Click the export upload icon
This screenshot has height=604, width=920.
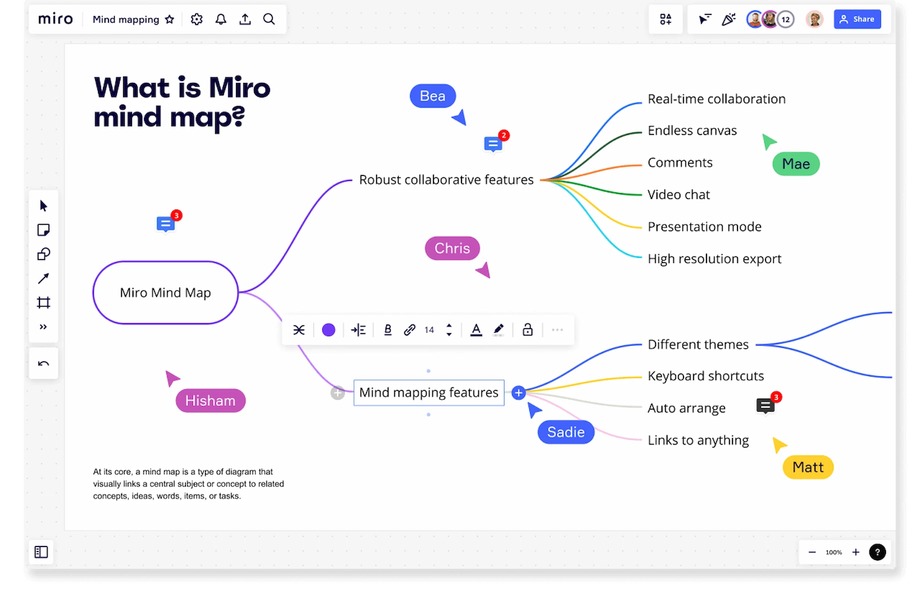245,19
